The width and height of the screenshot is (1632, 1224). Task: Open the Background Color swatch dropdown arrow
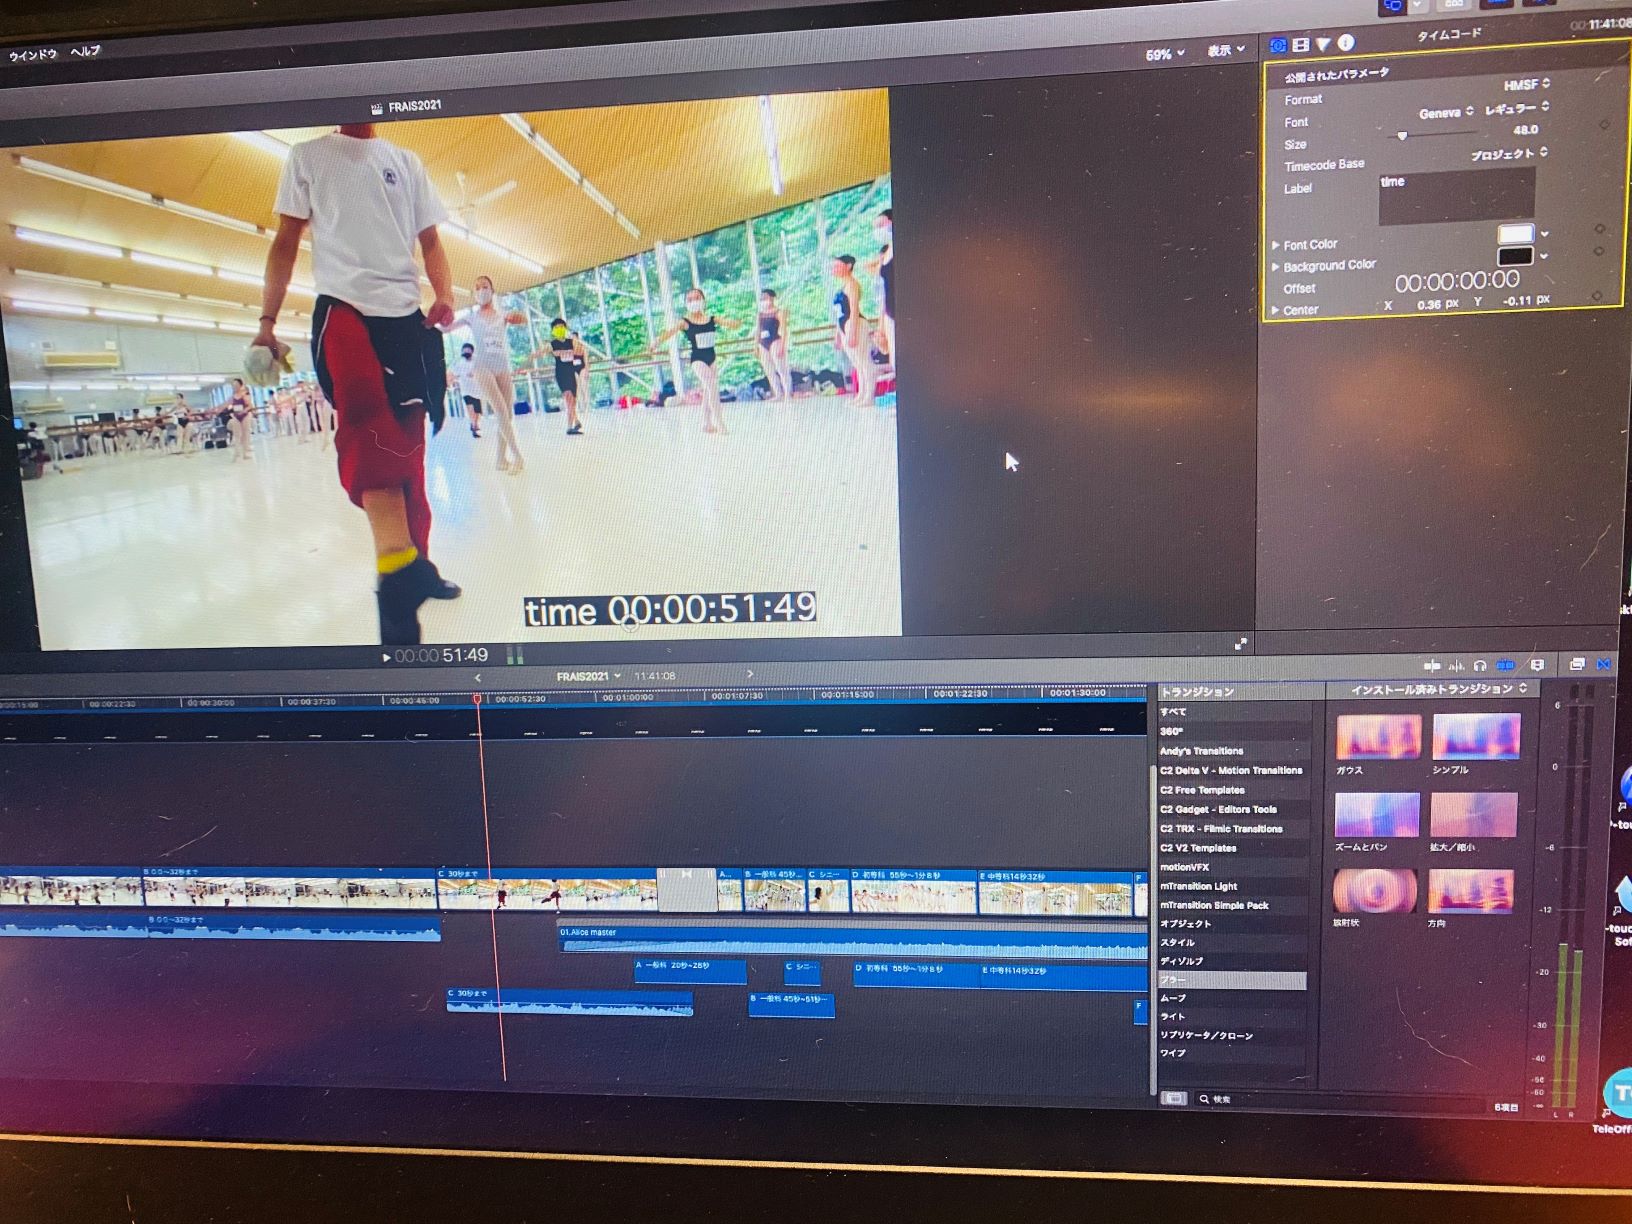coord(1544,256)
